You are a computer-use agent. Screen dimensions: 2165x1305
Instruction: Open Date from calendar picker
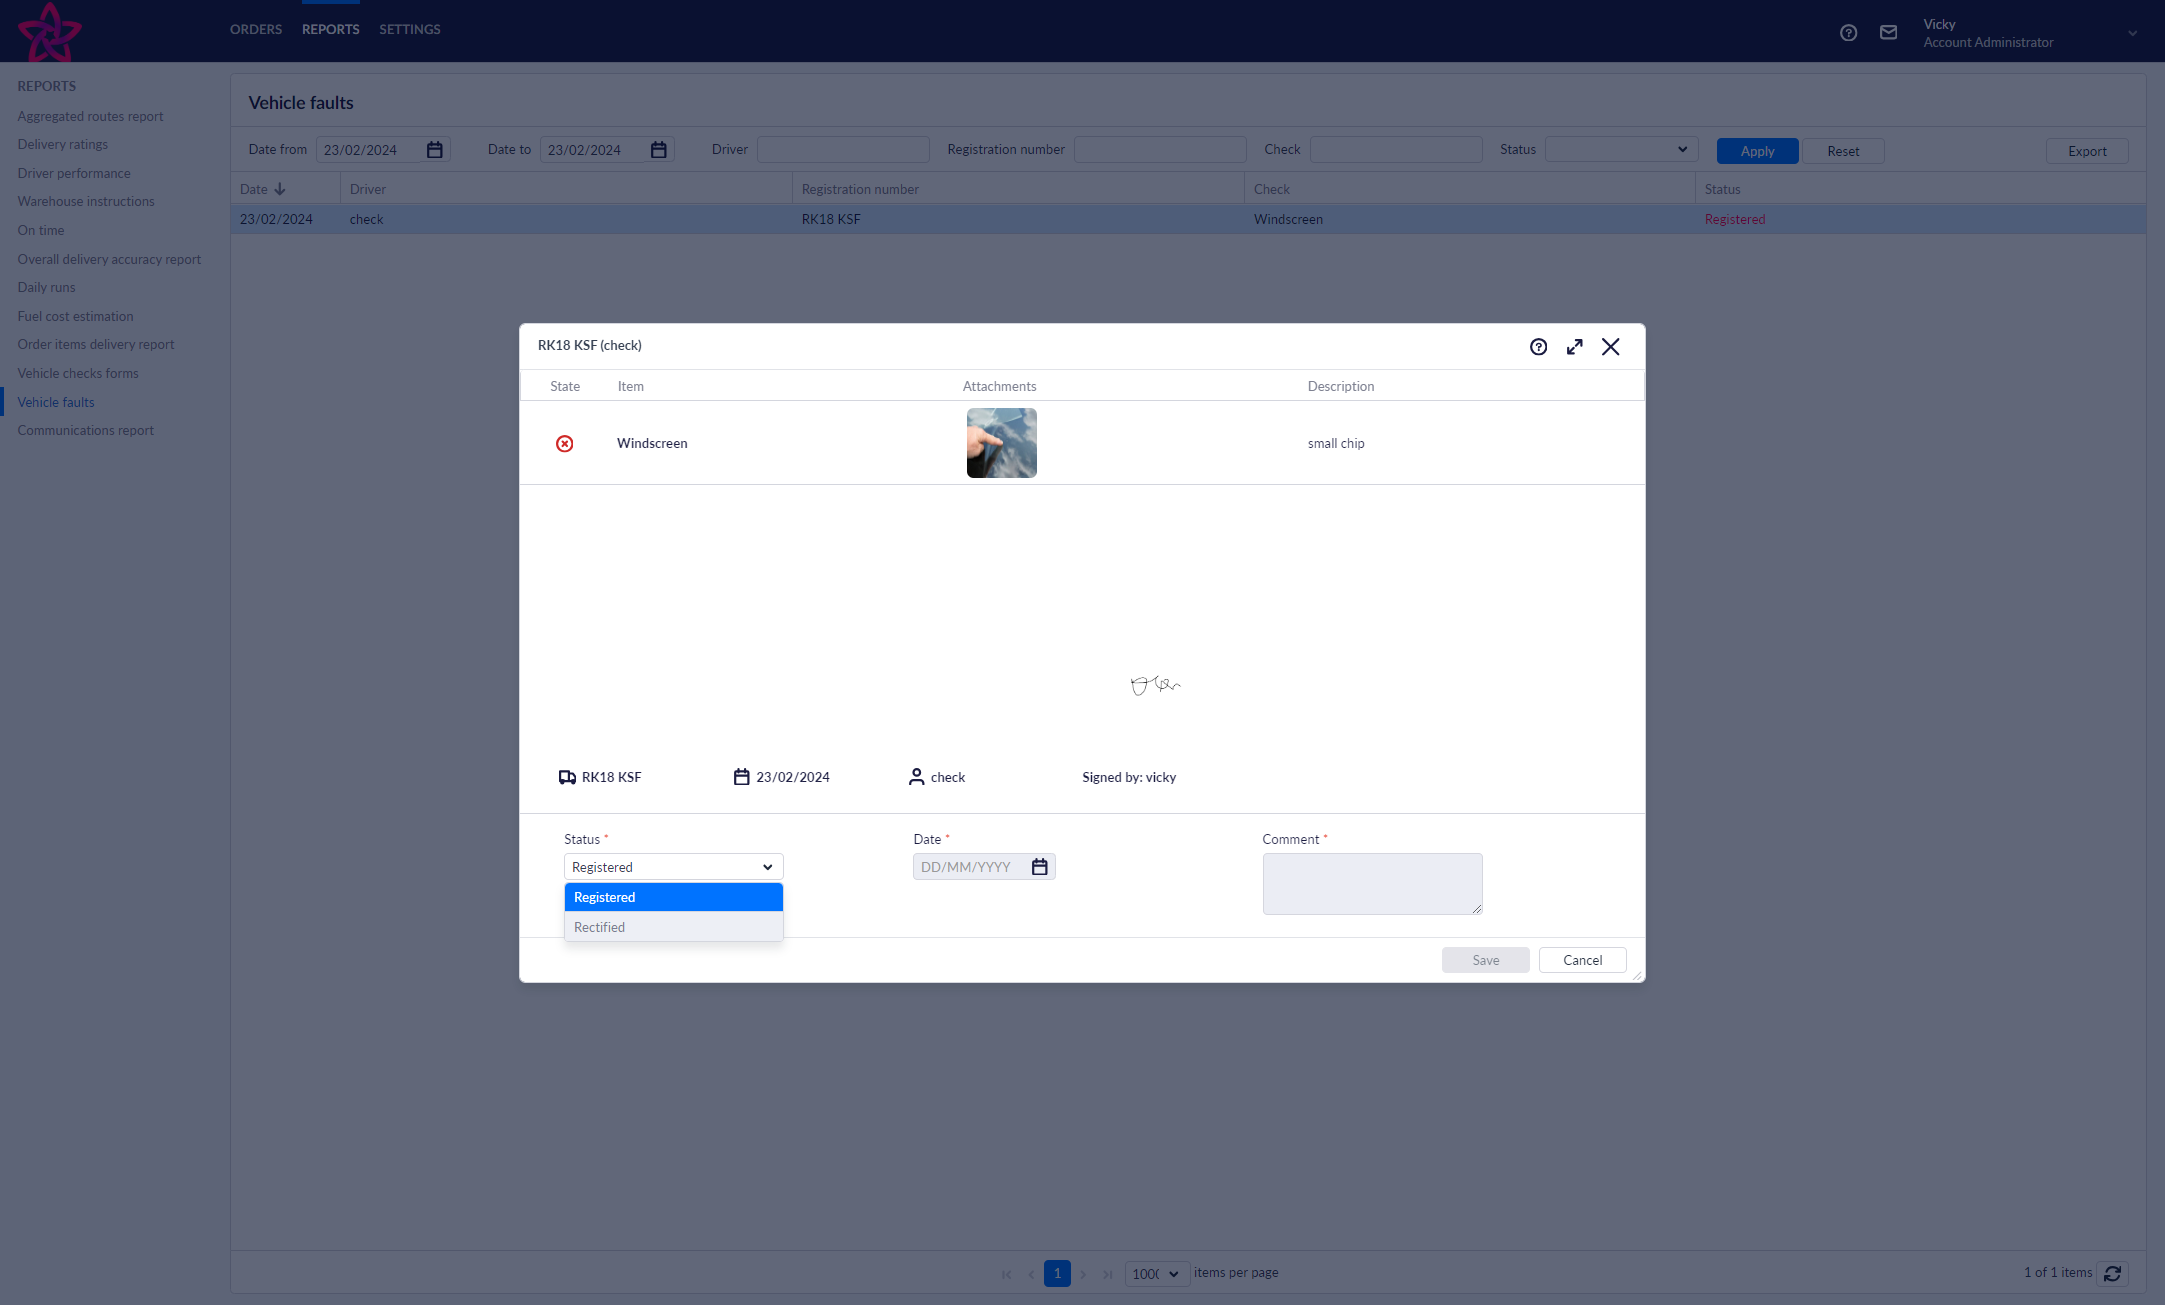click(435, 150)
